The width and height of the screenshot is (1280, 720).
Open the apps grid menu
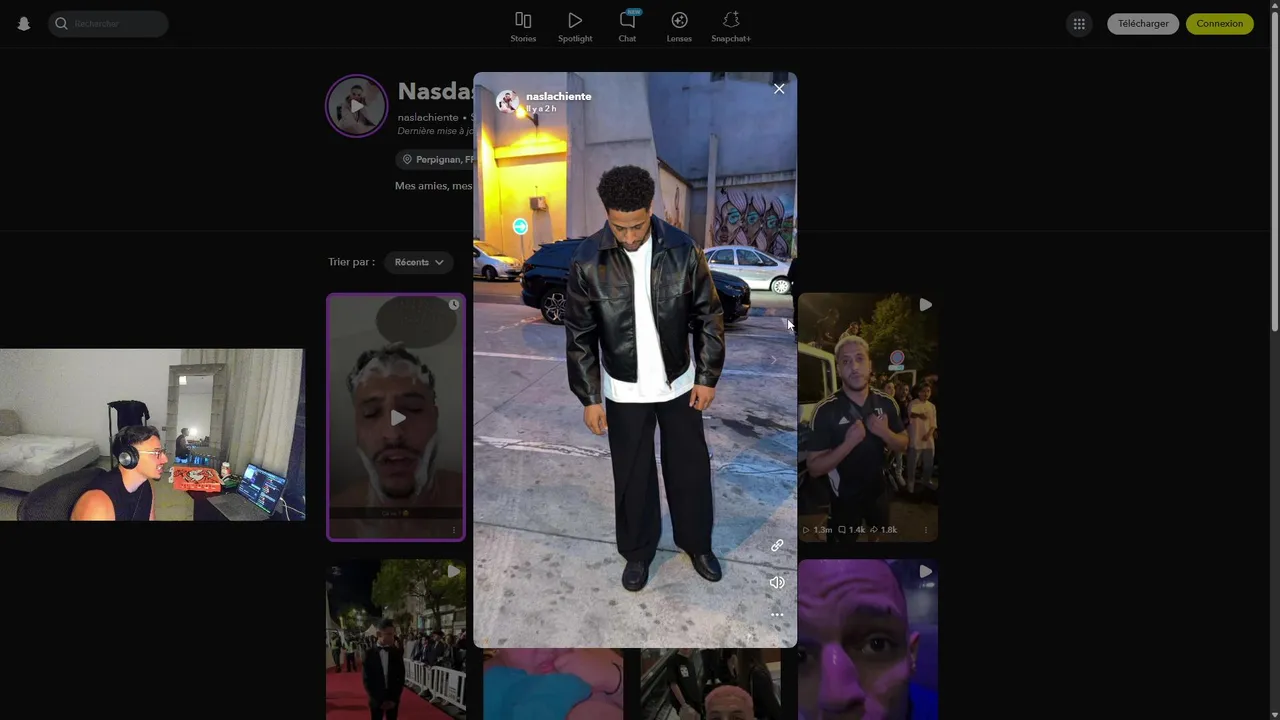click(x=1079, y=24)
